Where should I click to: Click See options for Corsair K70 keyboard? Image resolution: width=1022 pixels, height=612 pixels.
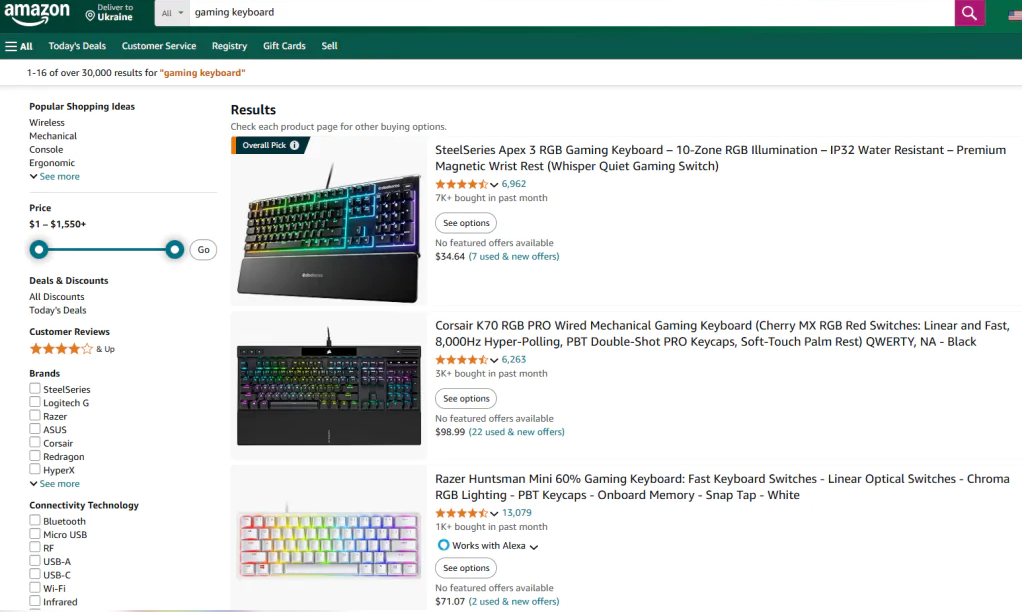[x=466, y=398]
